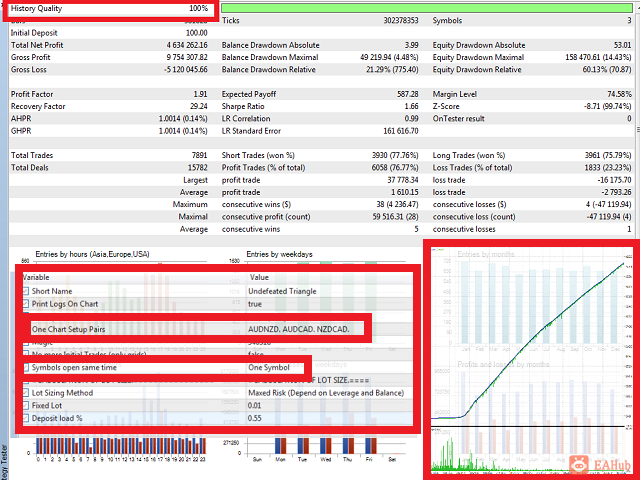Select the largest profit trade value 37 778.34
The height and width of the screenshot is (480, 640).
[x=403, y=180]
